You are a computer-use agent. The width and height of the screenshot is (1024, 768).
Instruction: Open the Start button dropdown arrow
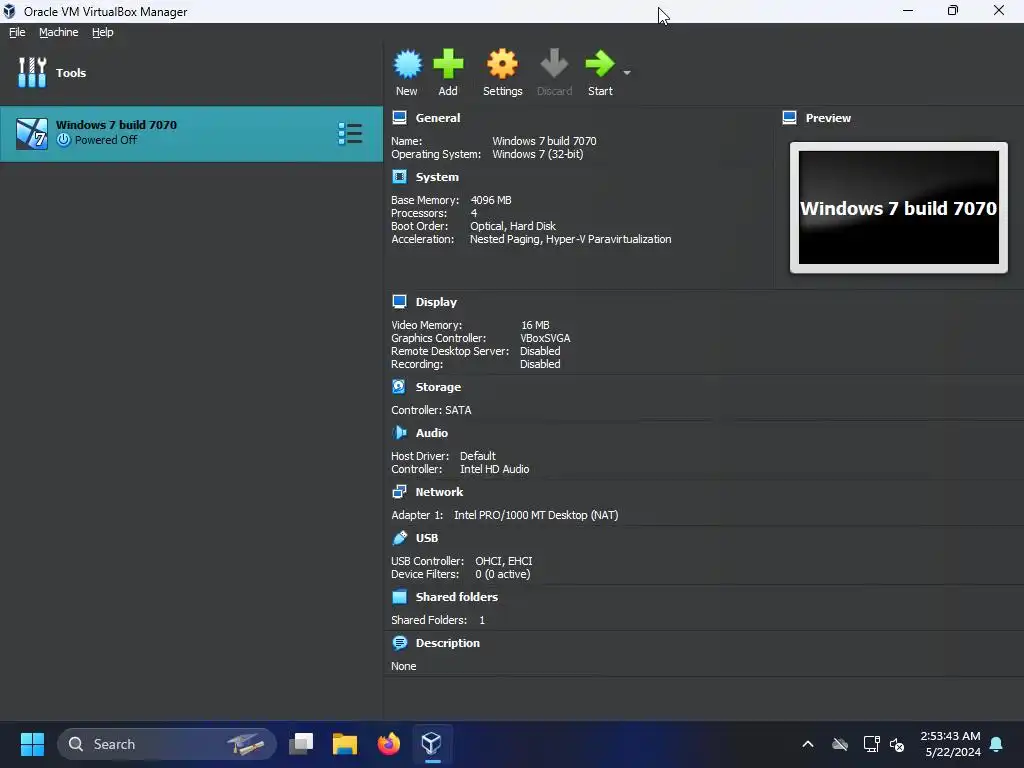(627, 72)
